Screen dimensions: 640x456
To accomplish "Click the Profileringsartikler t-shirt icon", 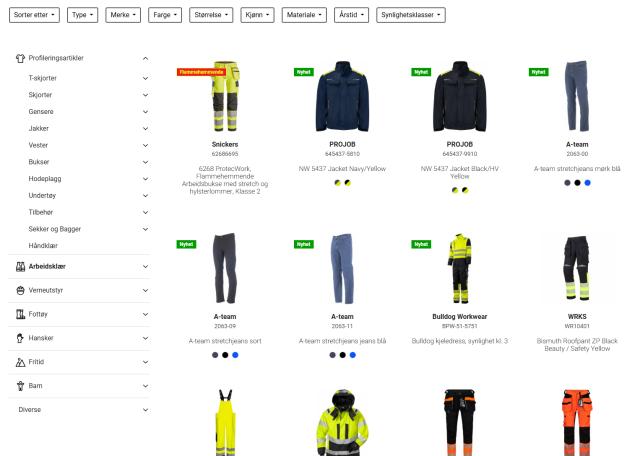I will point(20,58).
